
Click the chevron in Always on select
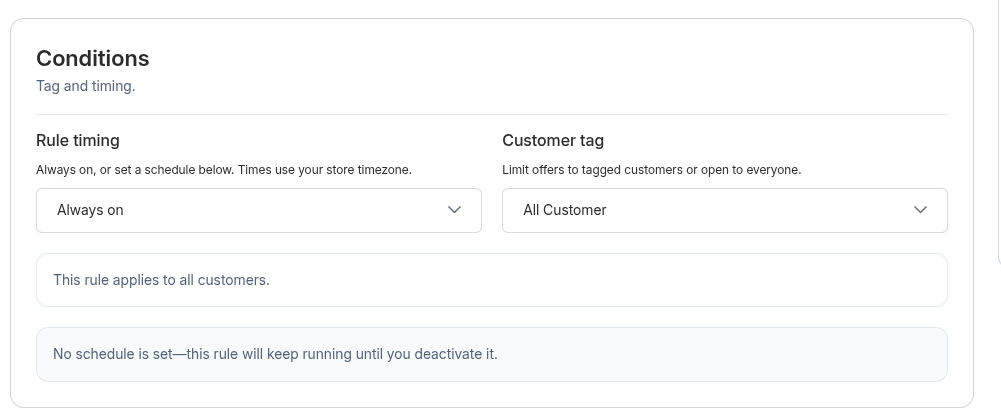tap(455, 210)
